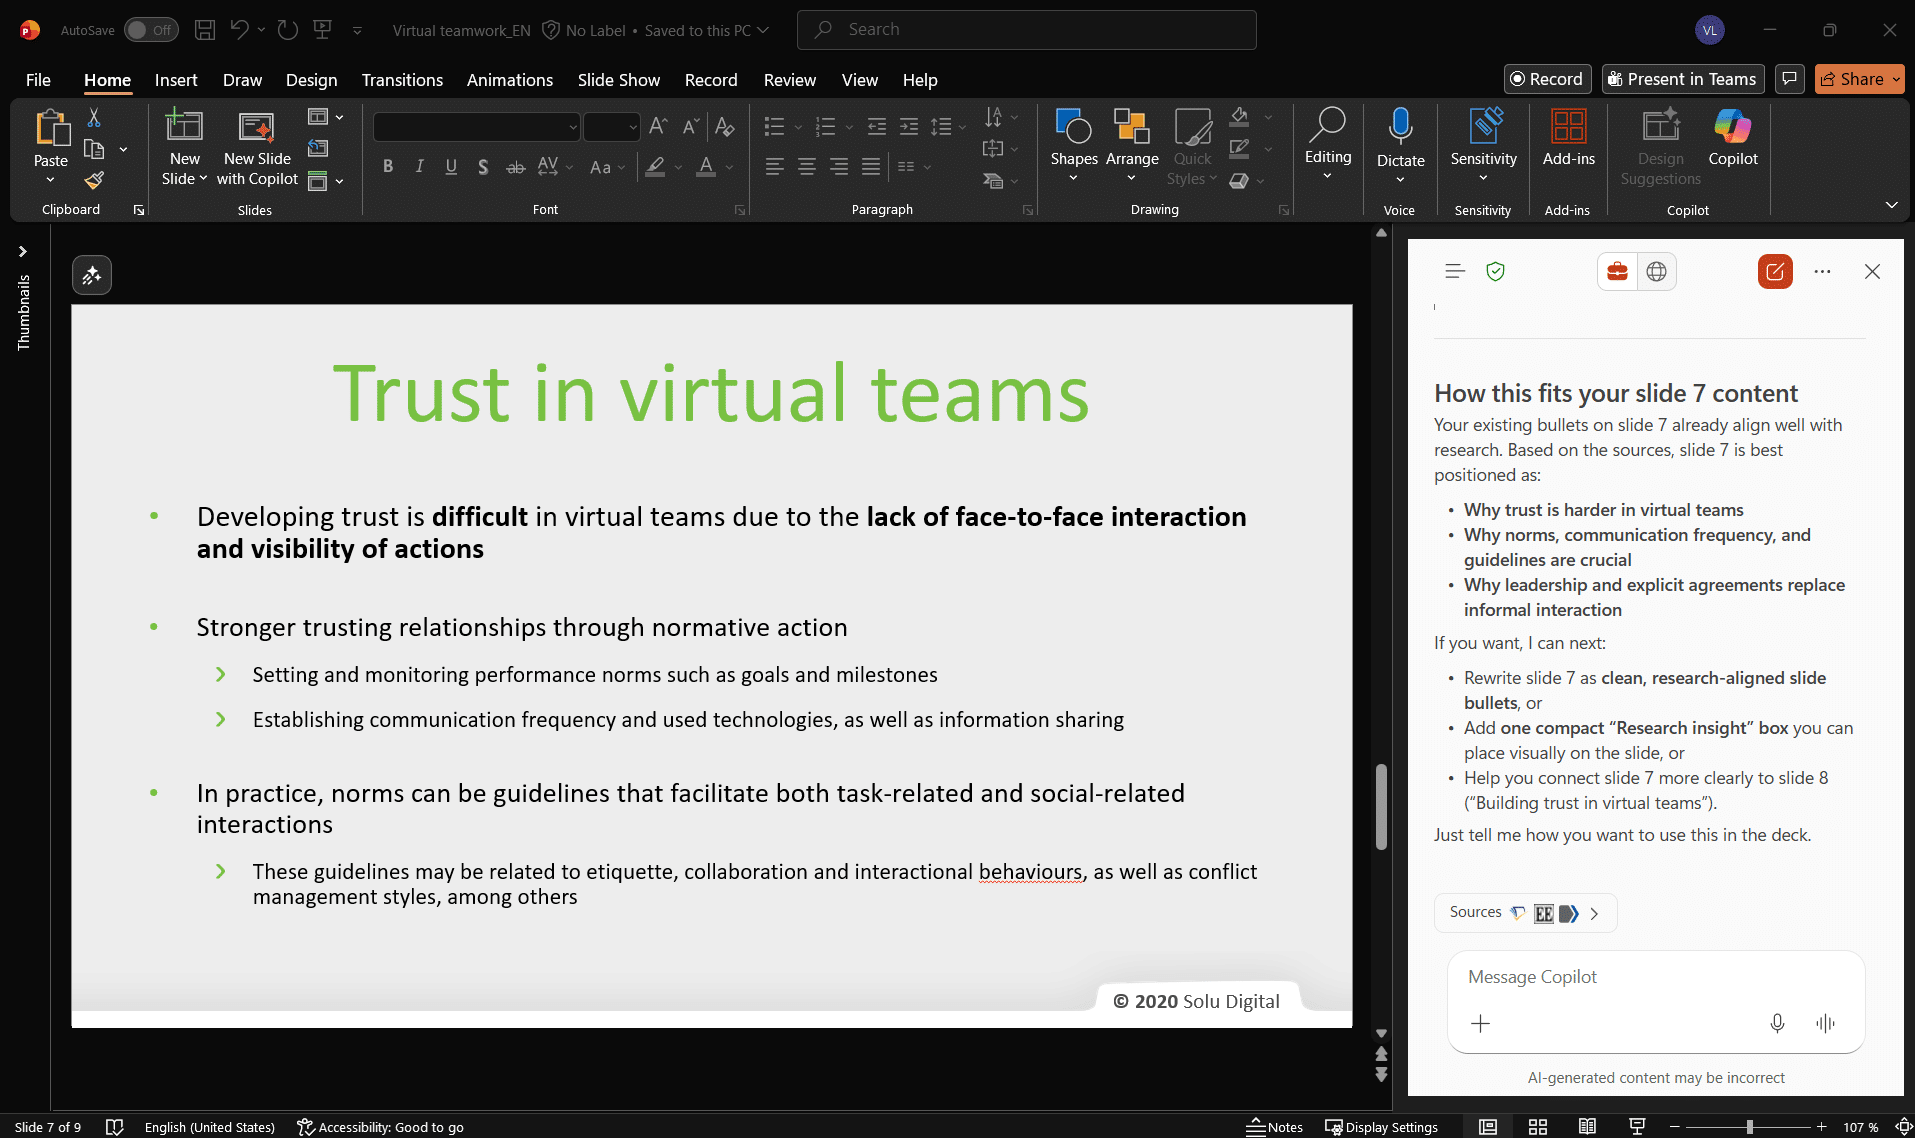
Task: Click the Format Painter brush icon
Action: pyautogui.click(x=94, y=180)
